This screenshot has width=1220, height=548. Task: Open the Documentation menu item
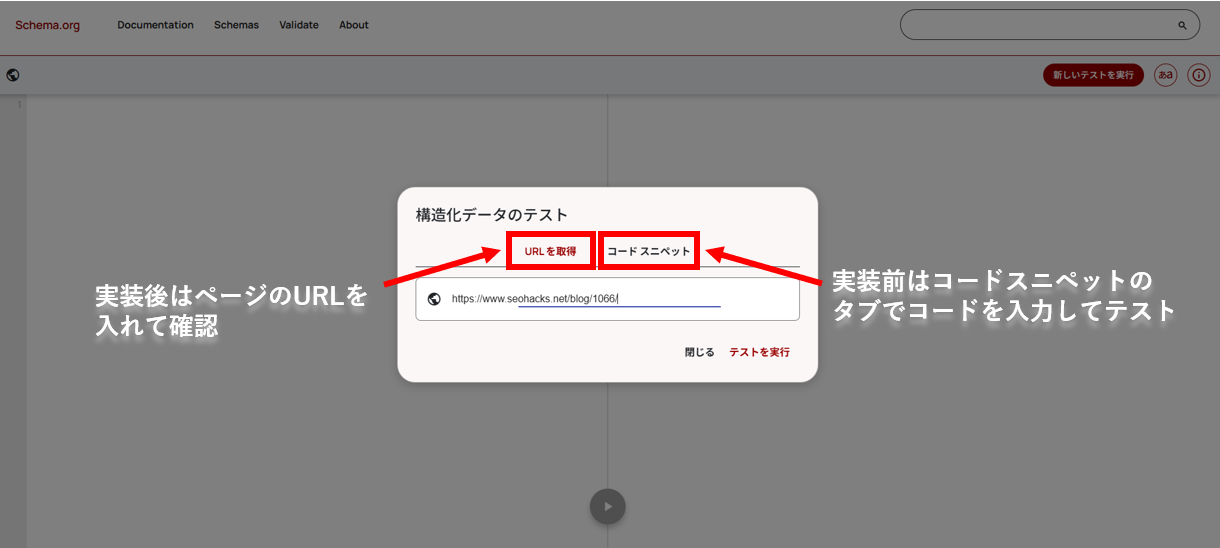155,25
